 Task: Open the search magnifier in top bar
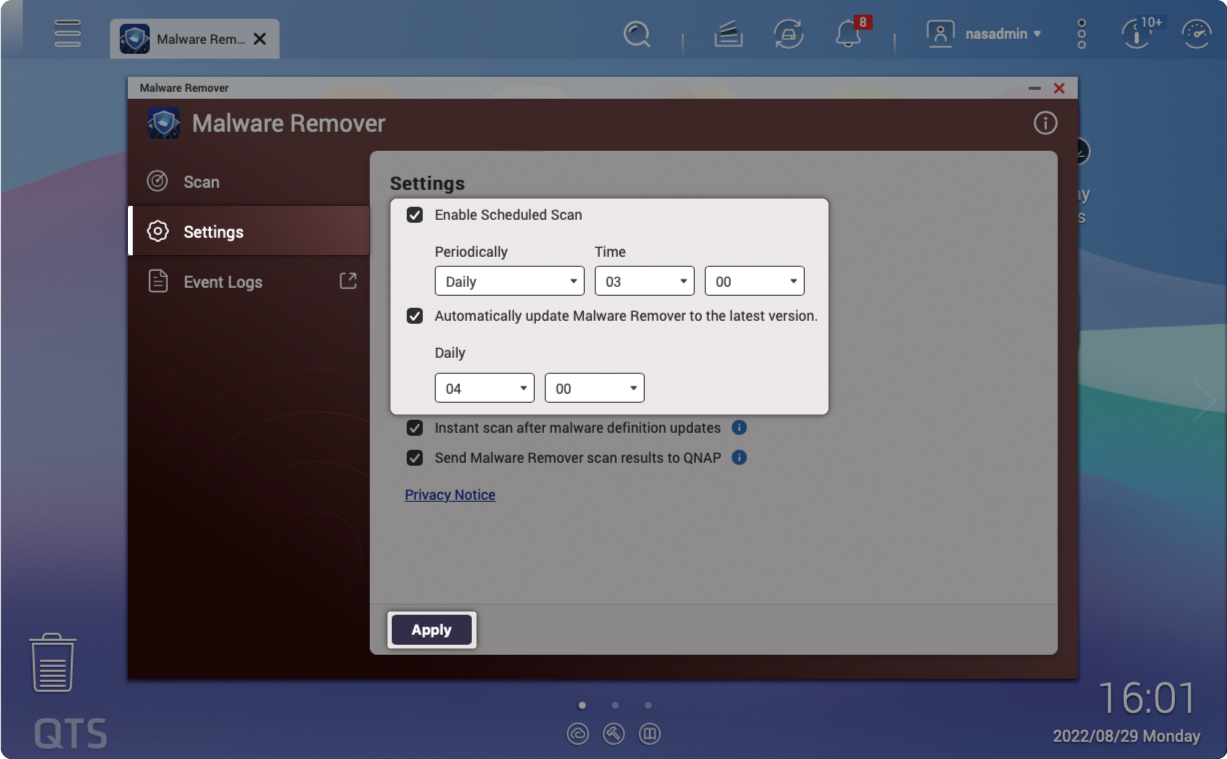[x=636, y=34]
